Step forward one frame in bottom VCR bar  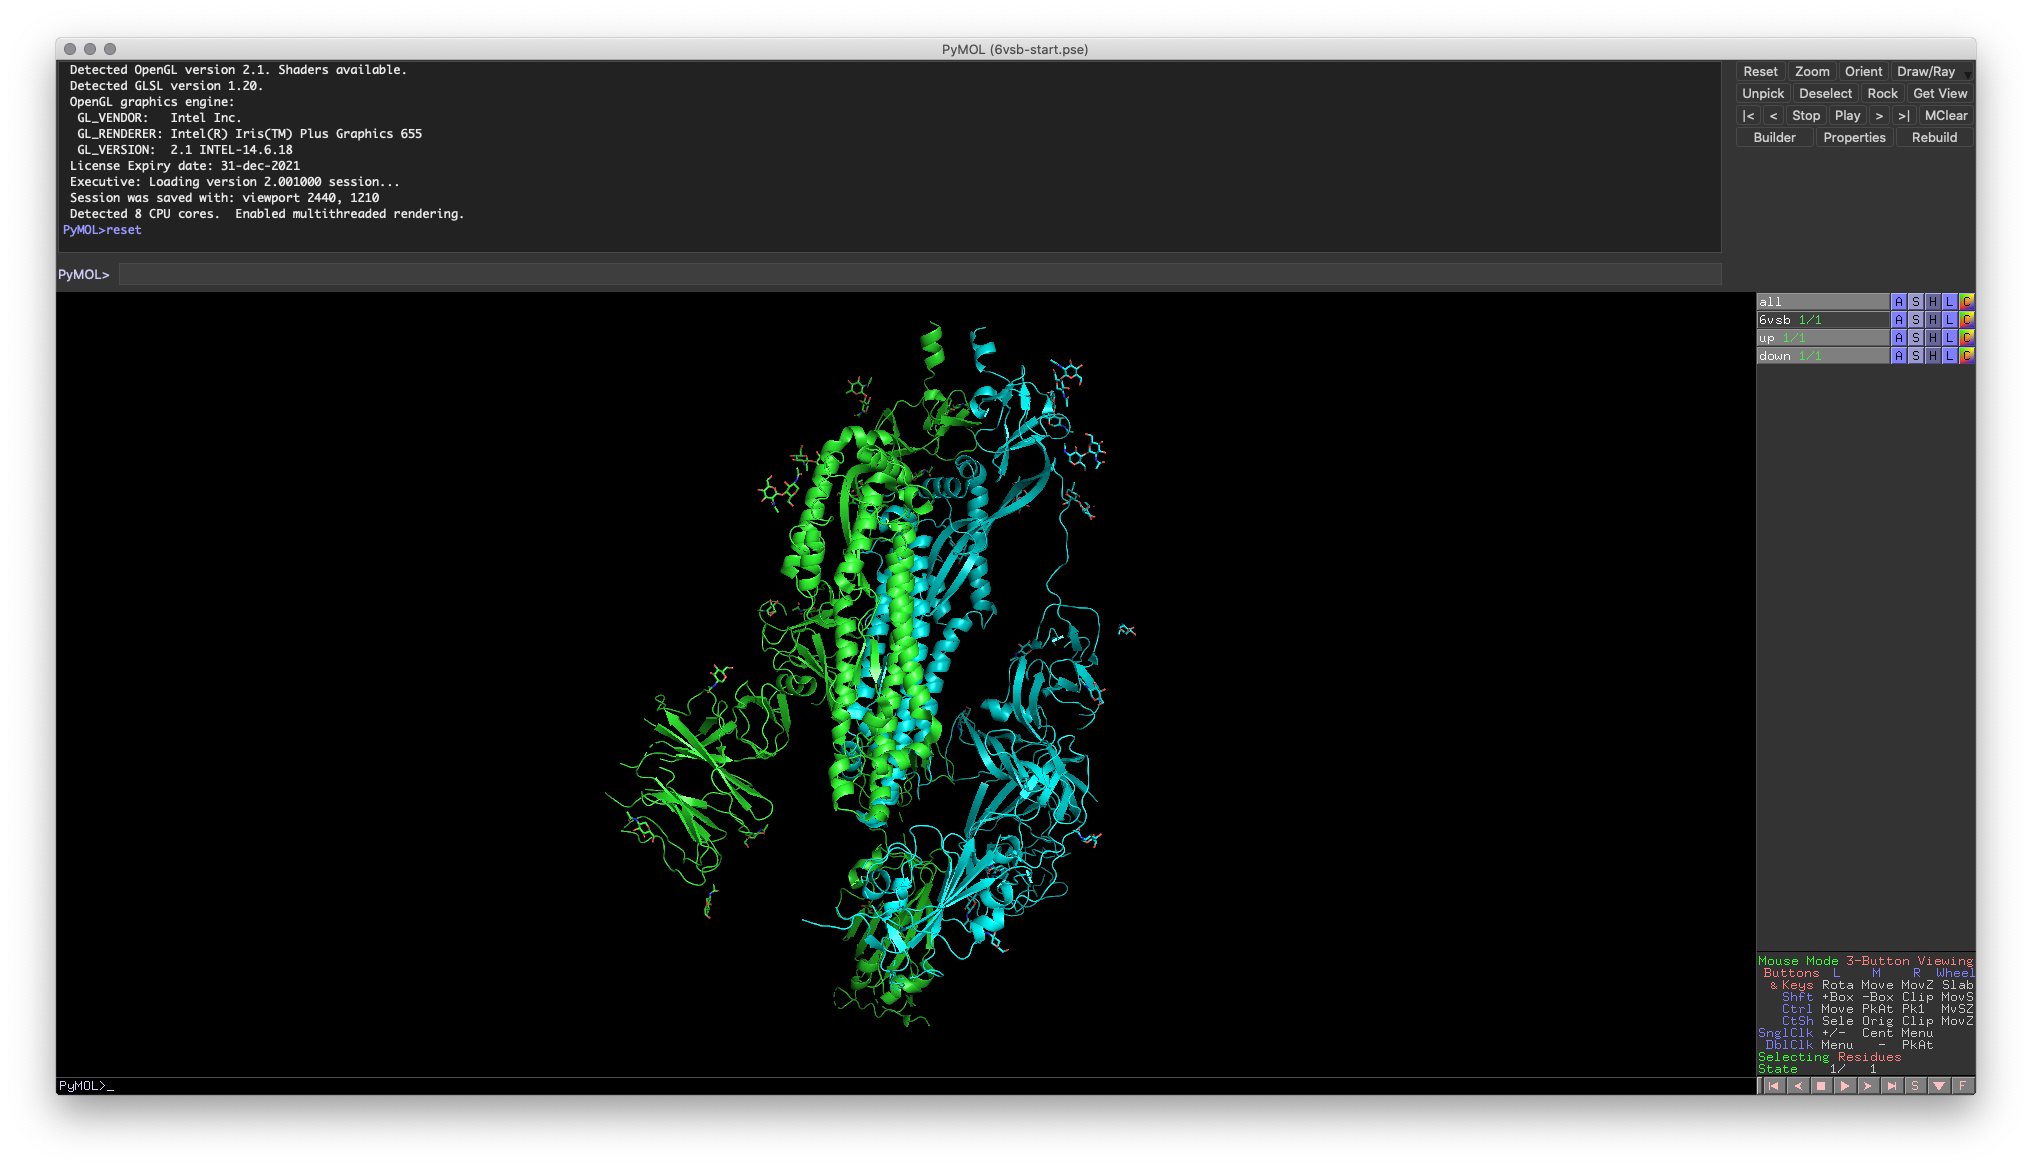1868,1086
